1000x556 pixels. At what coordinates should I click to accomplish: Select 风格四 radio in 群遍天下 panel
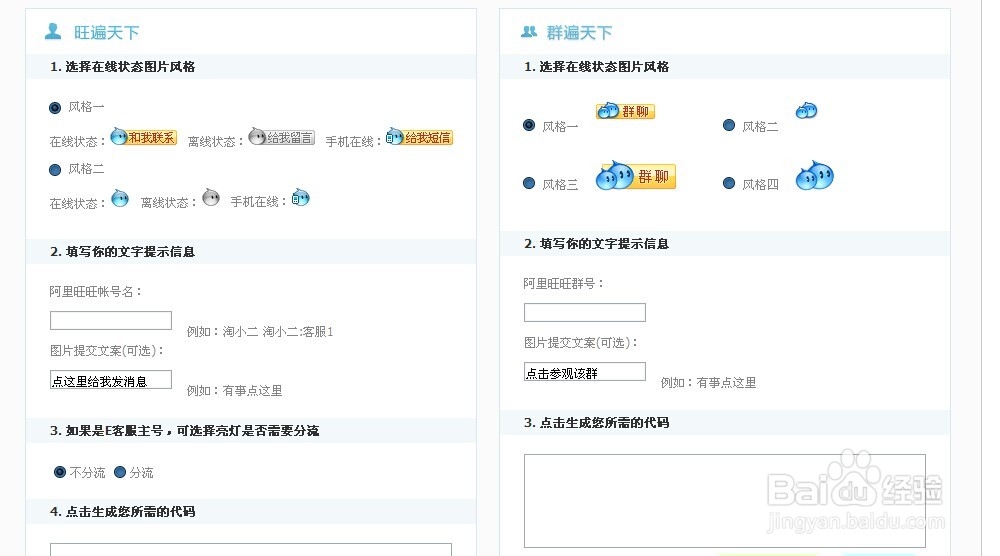729,183
